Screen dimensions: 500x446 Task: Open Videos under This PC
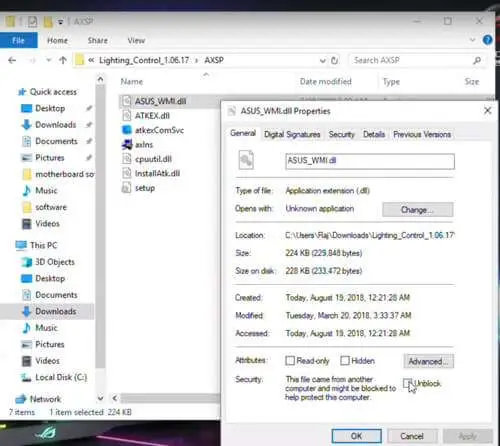[x=41, y=361]
